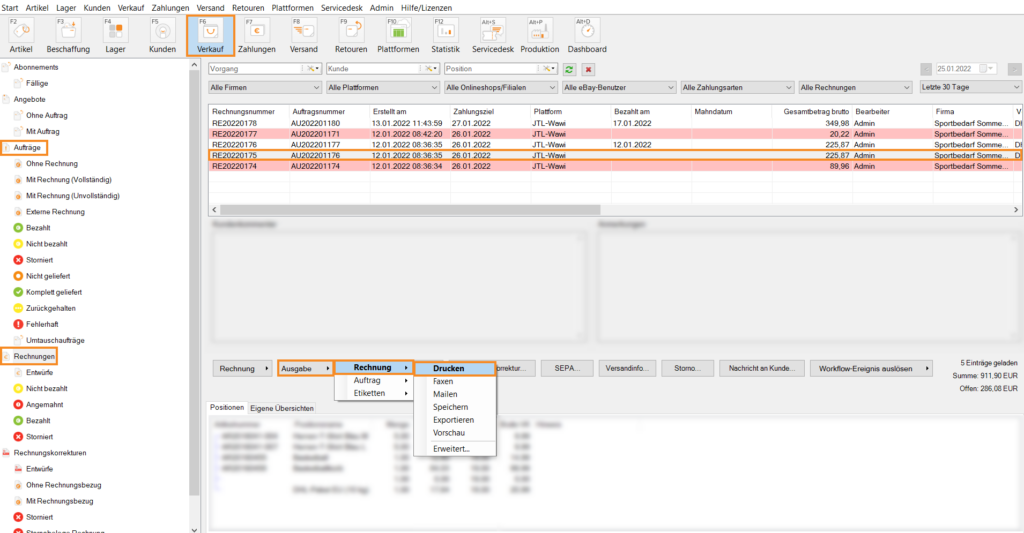Choose Vorschau from the submenu
The image size is (1024, 533).
coord(449,433)
